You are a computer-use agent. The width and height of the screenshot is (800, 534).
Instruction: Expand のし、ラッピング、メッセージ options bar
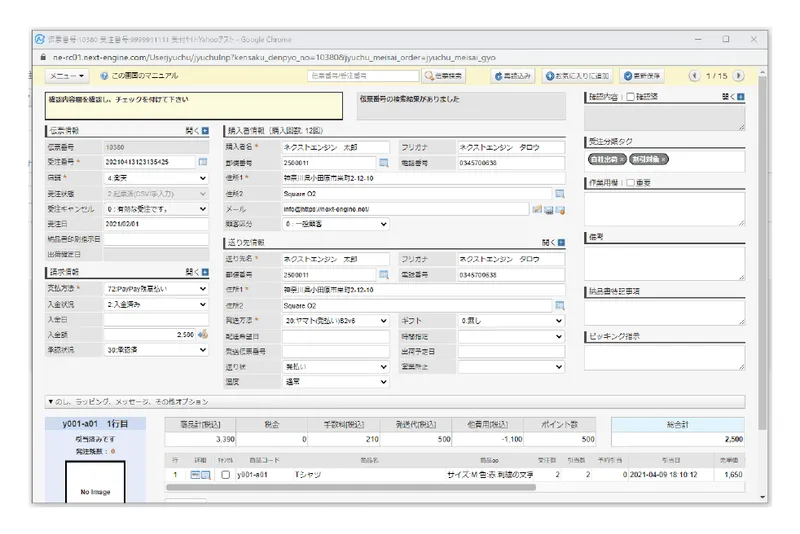point(395,402)
